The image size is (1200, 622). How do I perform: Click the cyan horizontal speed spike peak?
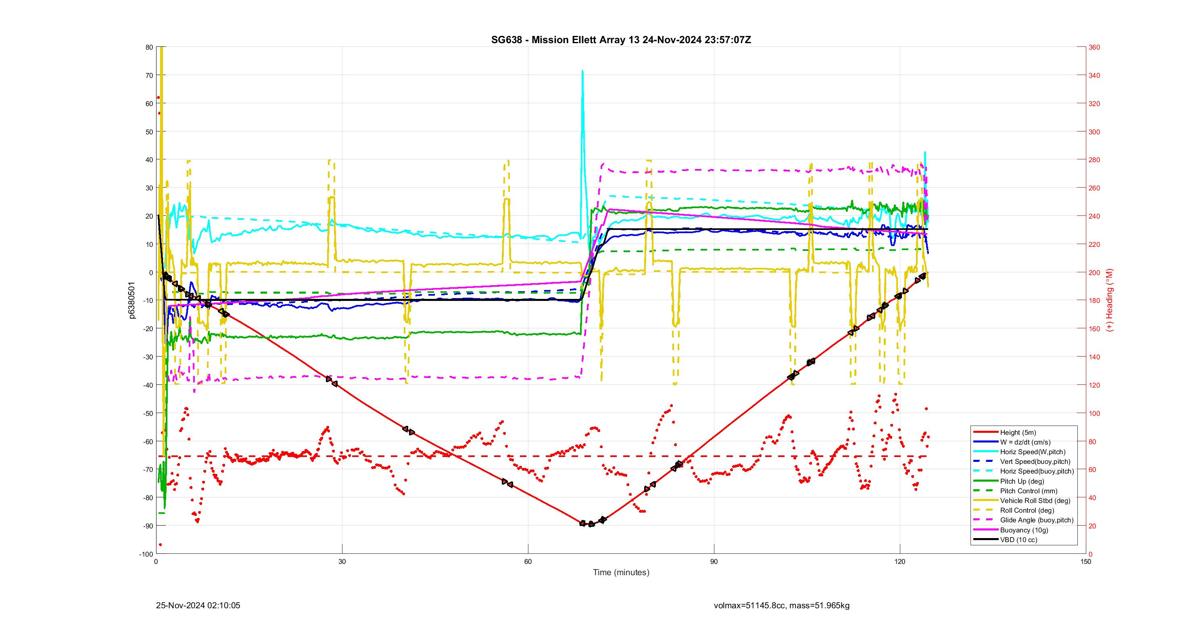(x=582, y=72)
